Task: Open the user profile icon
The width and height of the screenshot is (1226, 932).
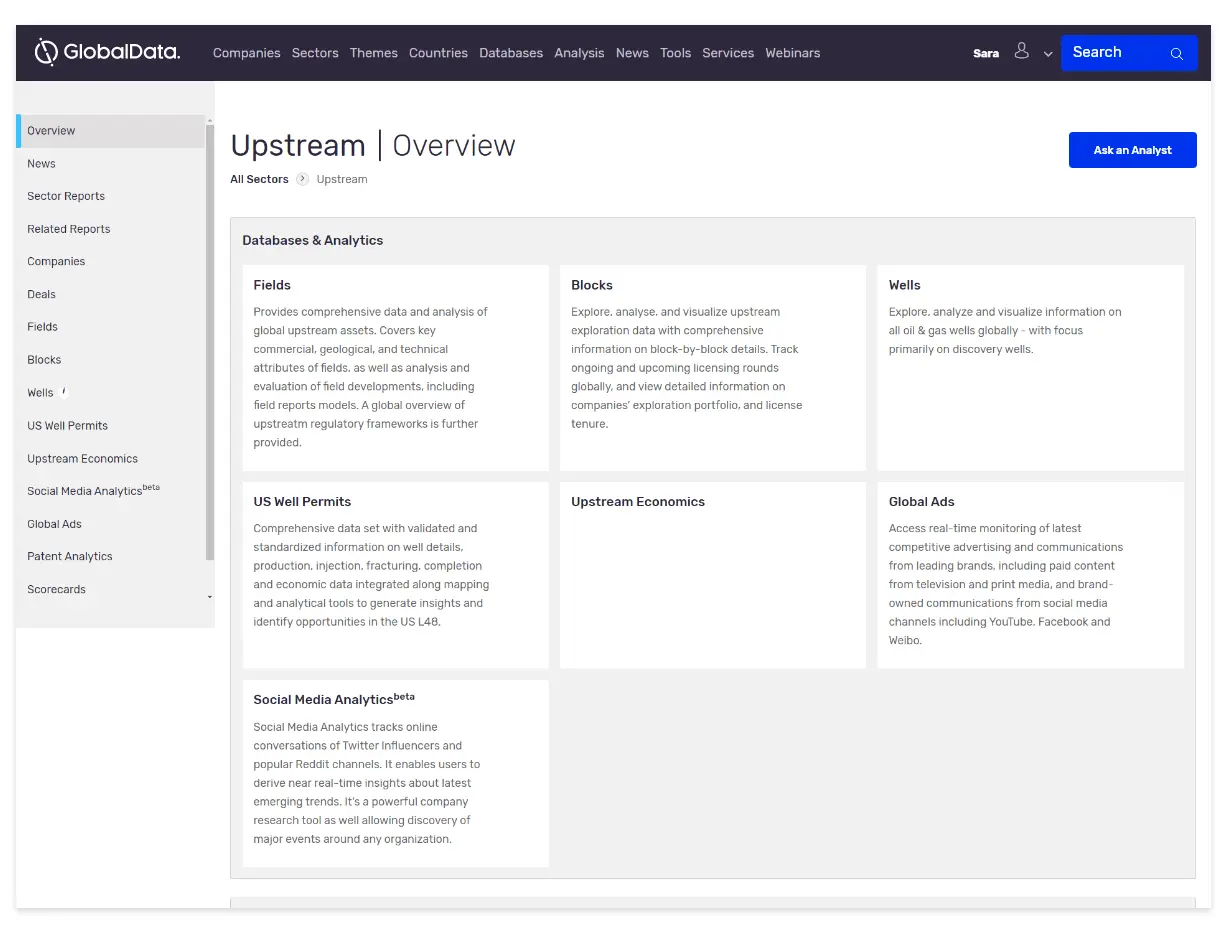Action: 1021,51
